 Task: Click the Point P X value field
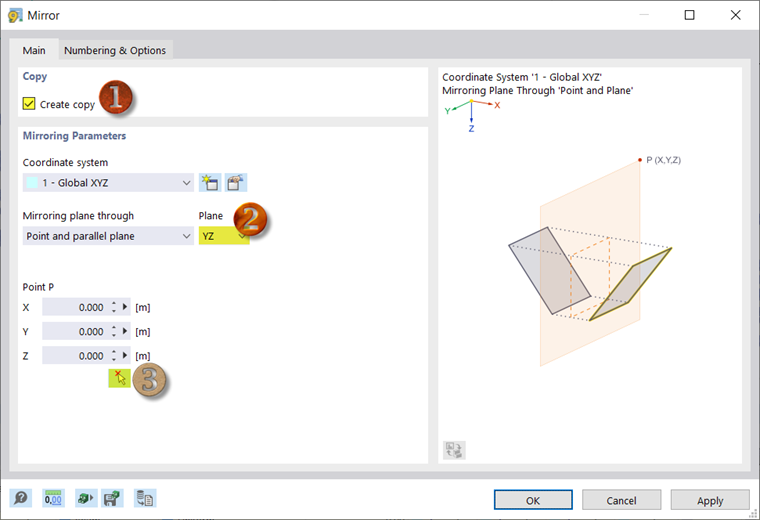pyautogui.click(x=75, y=307)
